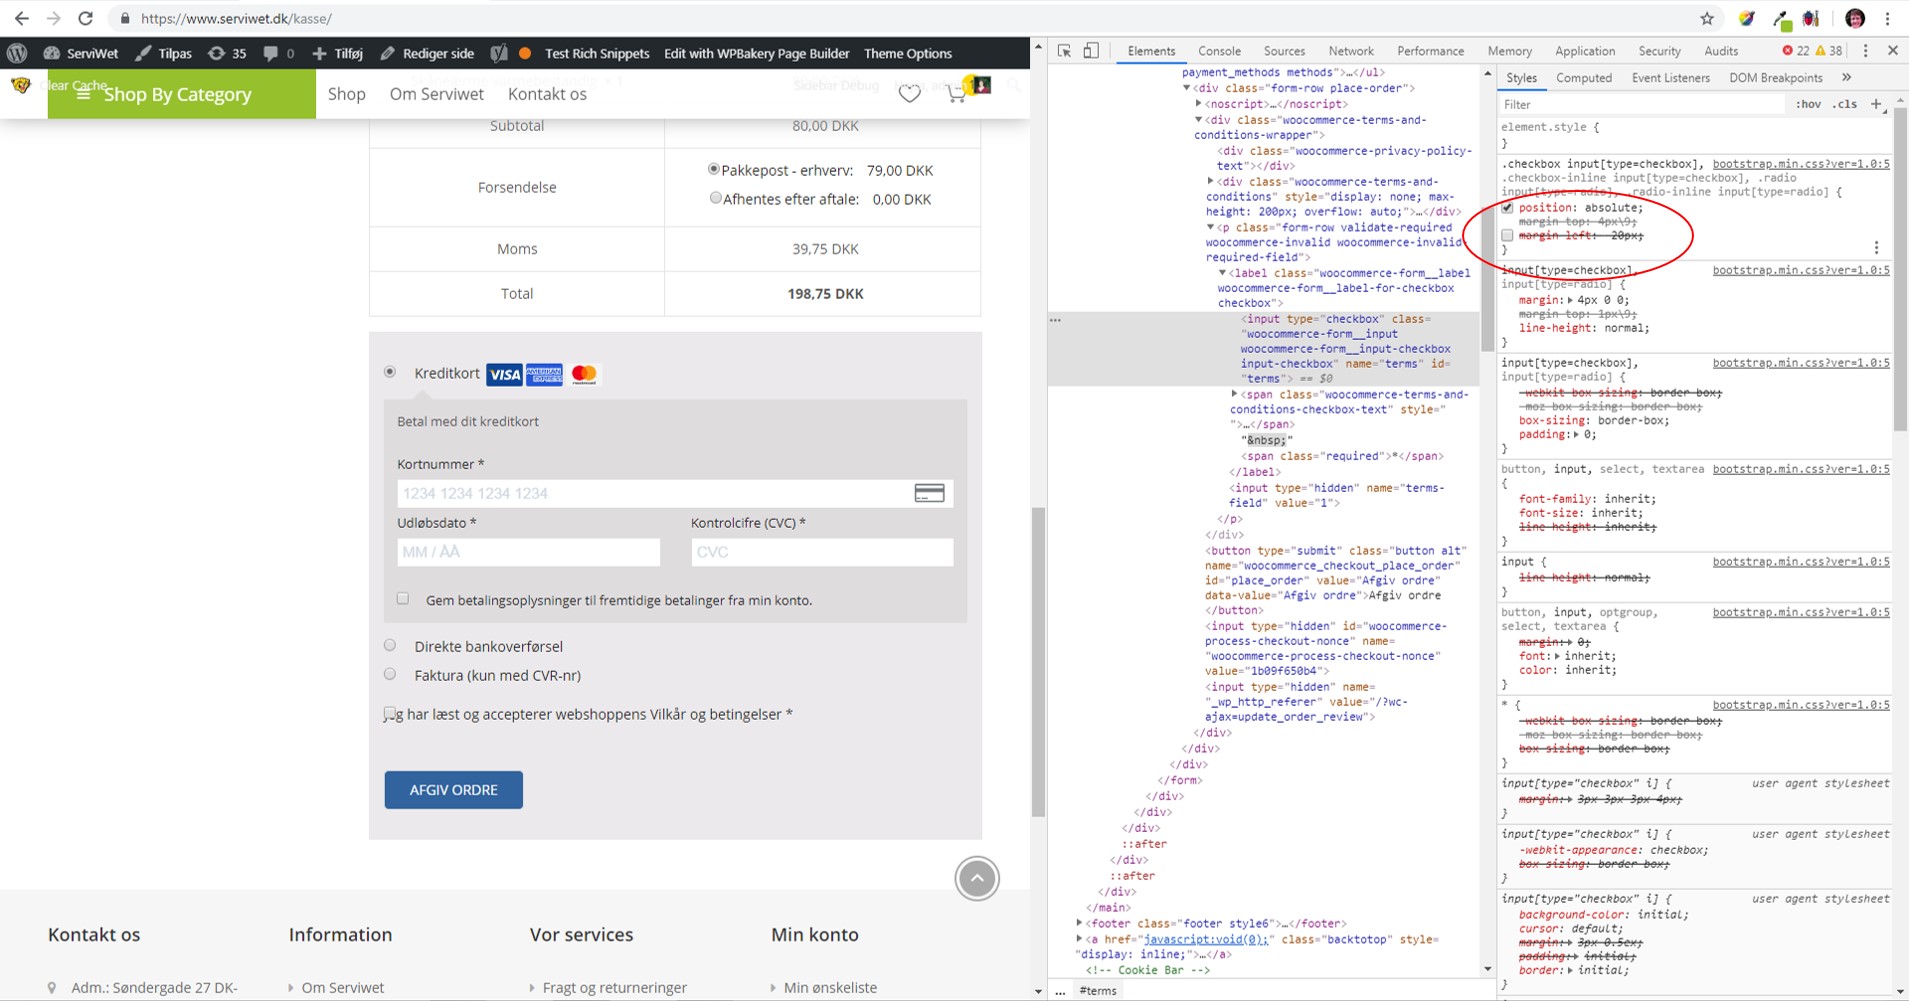Image resolution: width=1909 pixels, height=1001 pixels.
Task: Open Kontakt os navigation link
Action: [547, 94]
